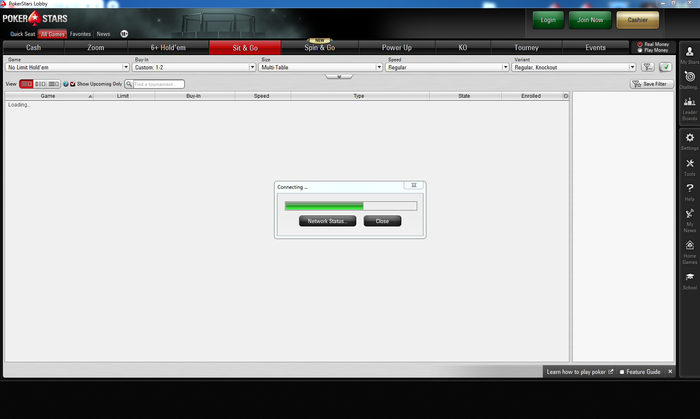Click the 18+ age badge icon
Image resolution: width=700 pixels, height=419 pixels.
[124, 34]
